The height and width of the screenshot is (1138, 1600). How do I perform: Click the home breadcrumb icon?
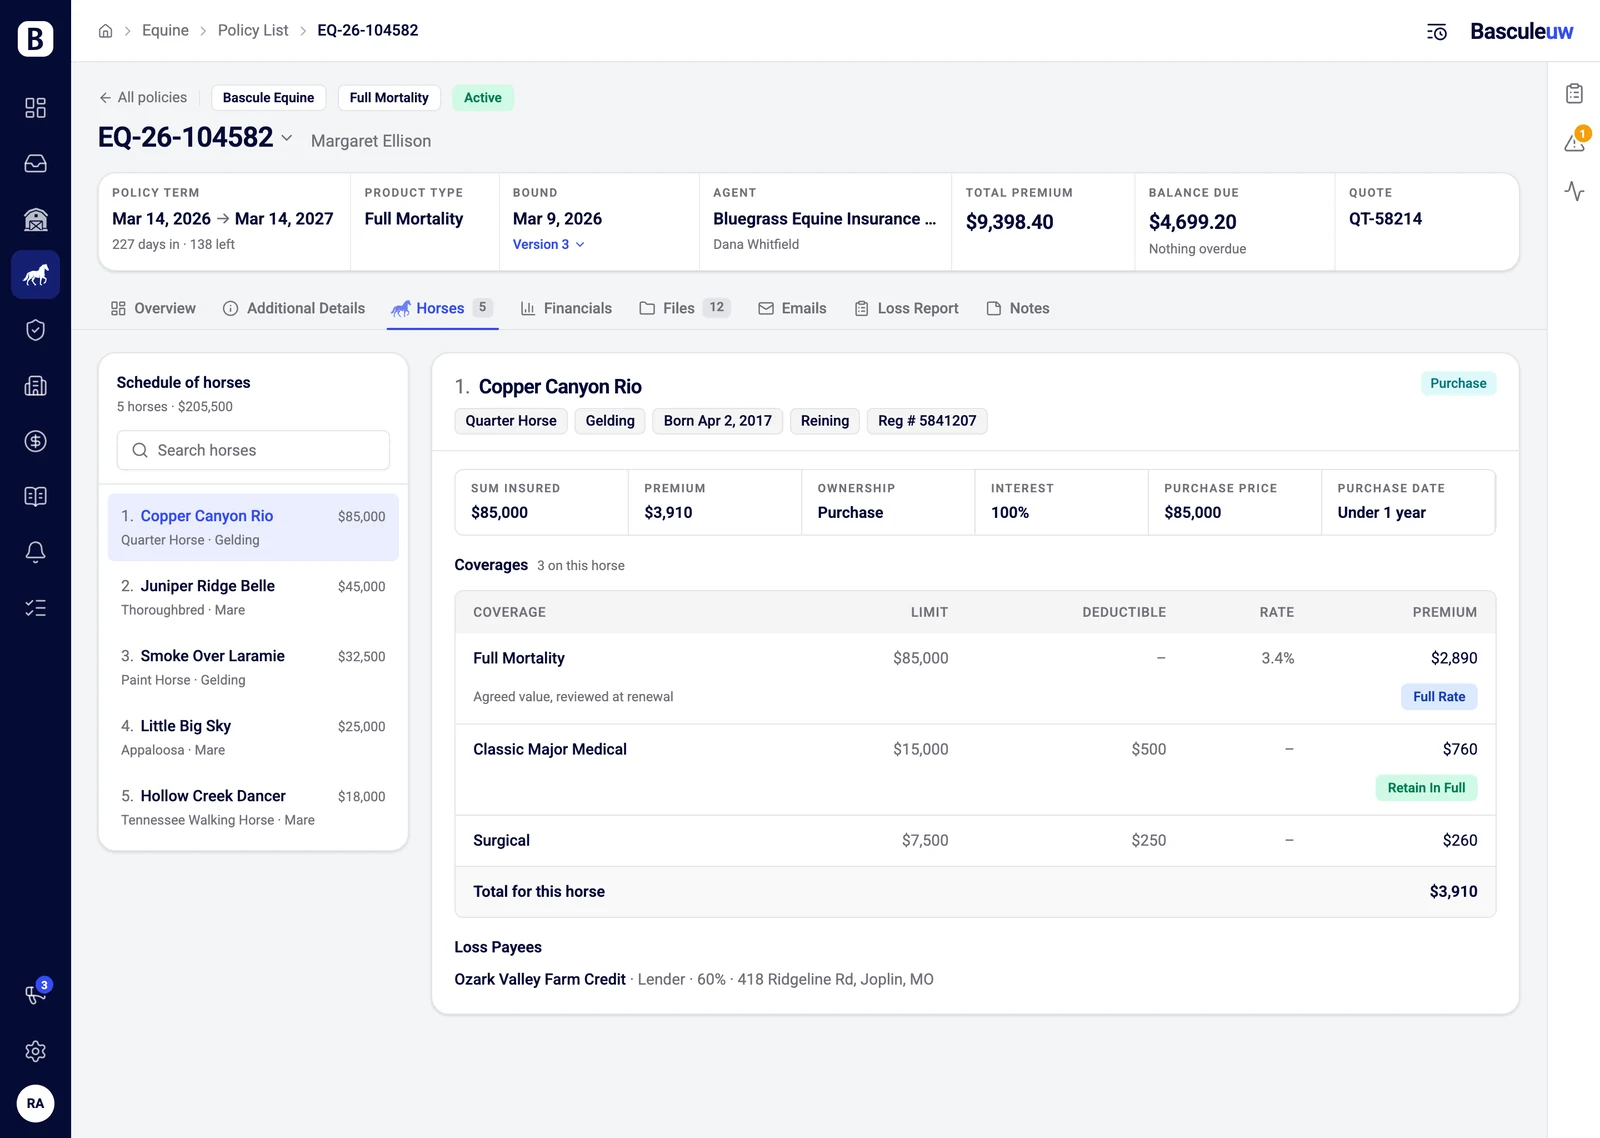(x=105, y=31)
